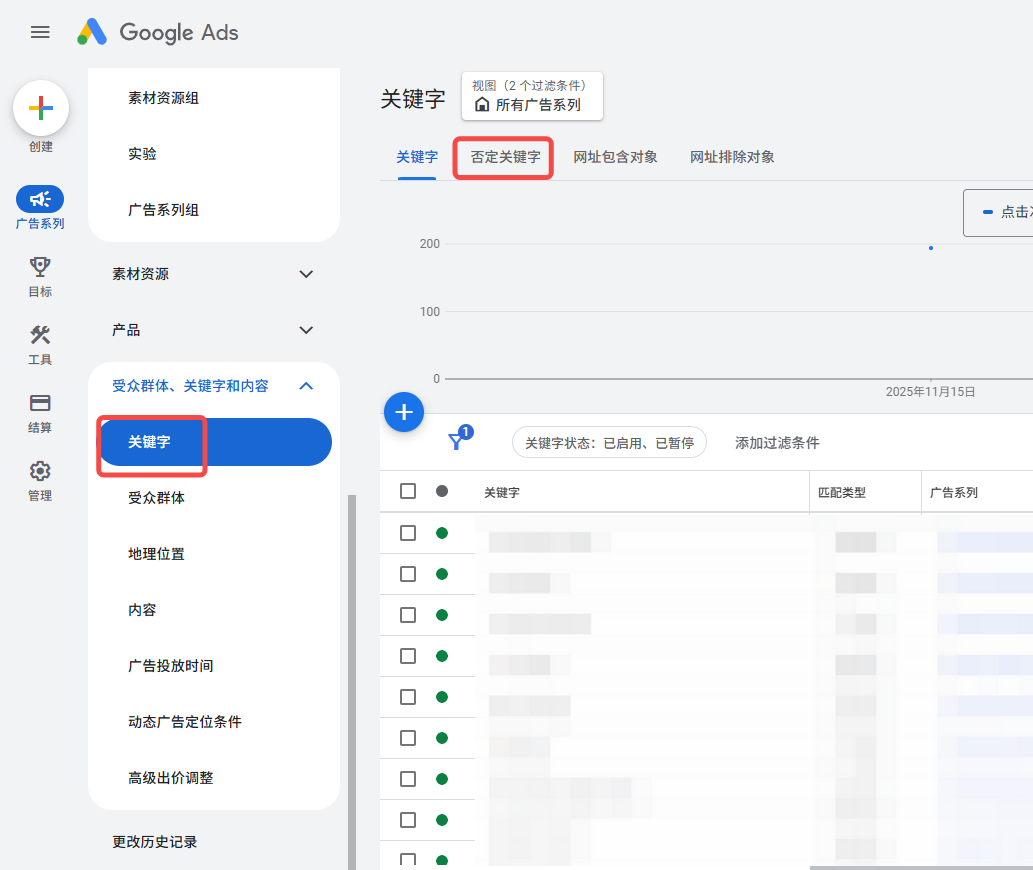Select all keywords with header checkbox
The width and height of the screenshot is (1033, 870).
407,491
